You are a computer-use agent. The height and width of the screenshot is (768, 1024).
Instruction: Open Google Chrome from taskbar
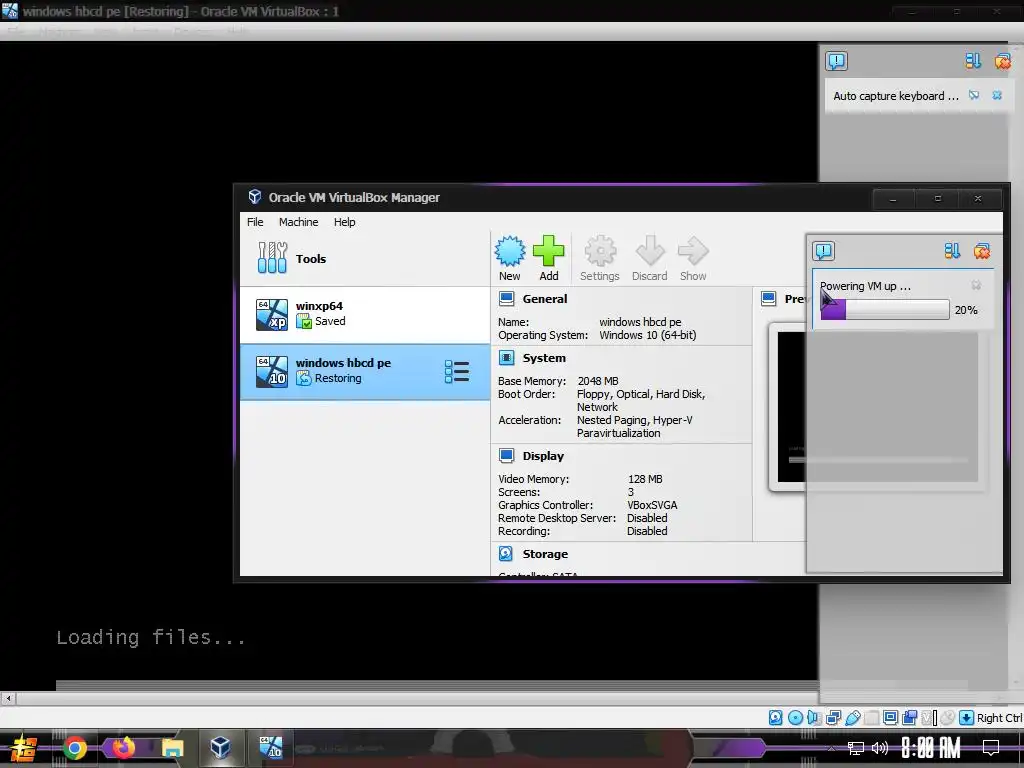point(75,748)
